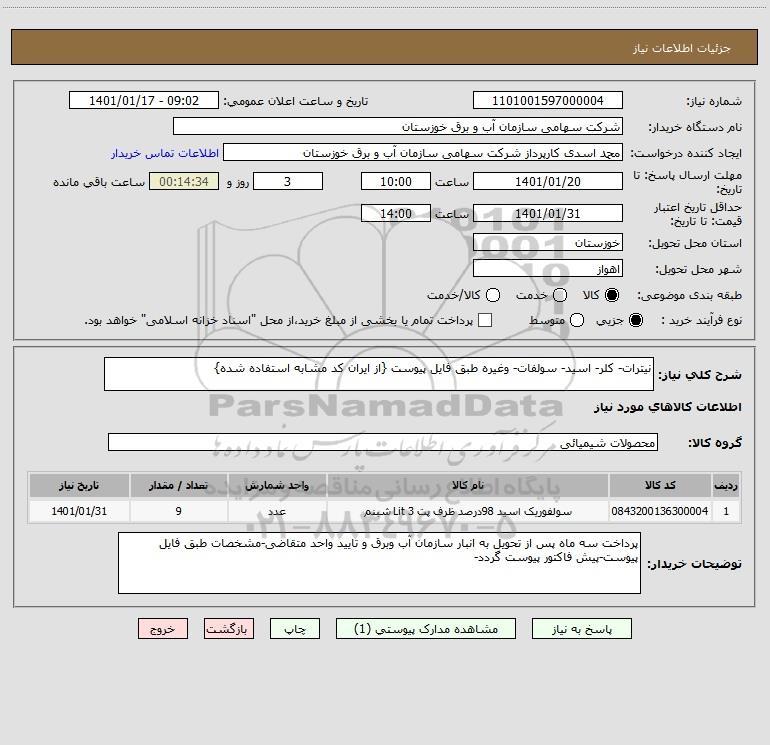
Task: Click the delivery city field اهواز
Action: pos(548,269)
